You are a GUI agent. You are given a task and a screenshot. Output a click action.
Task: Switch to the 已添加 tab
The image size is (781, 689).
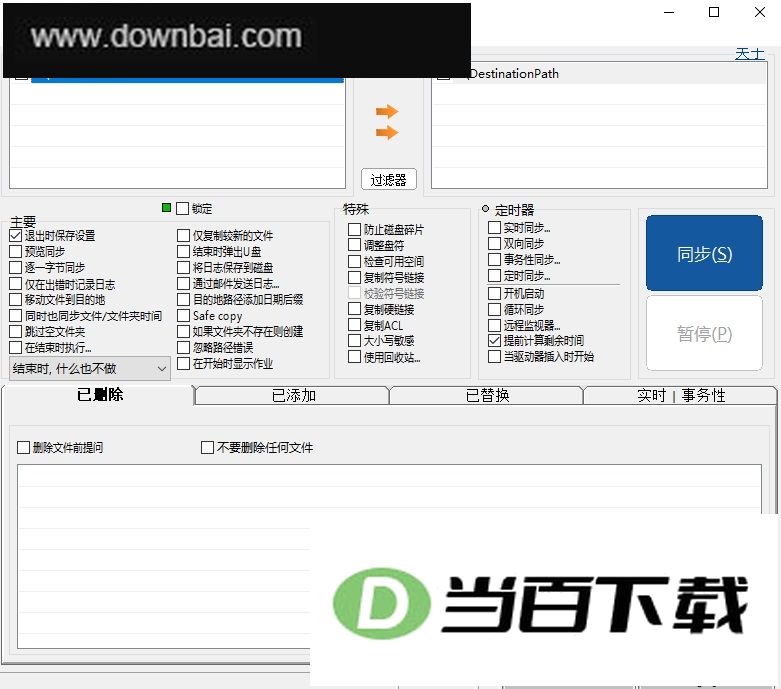(x=293, y=396)
